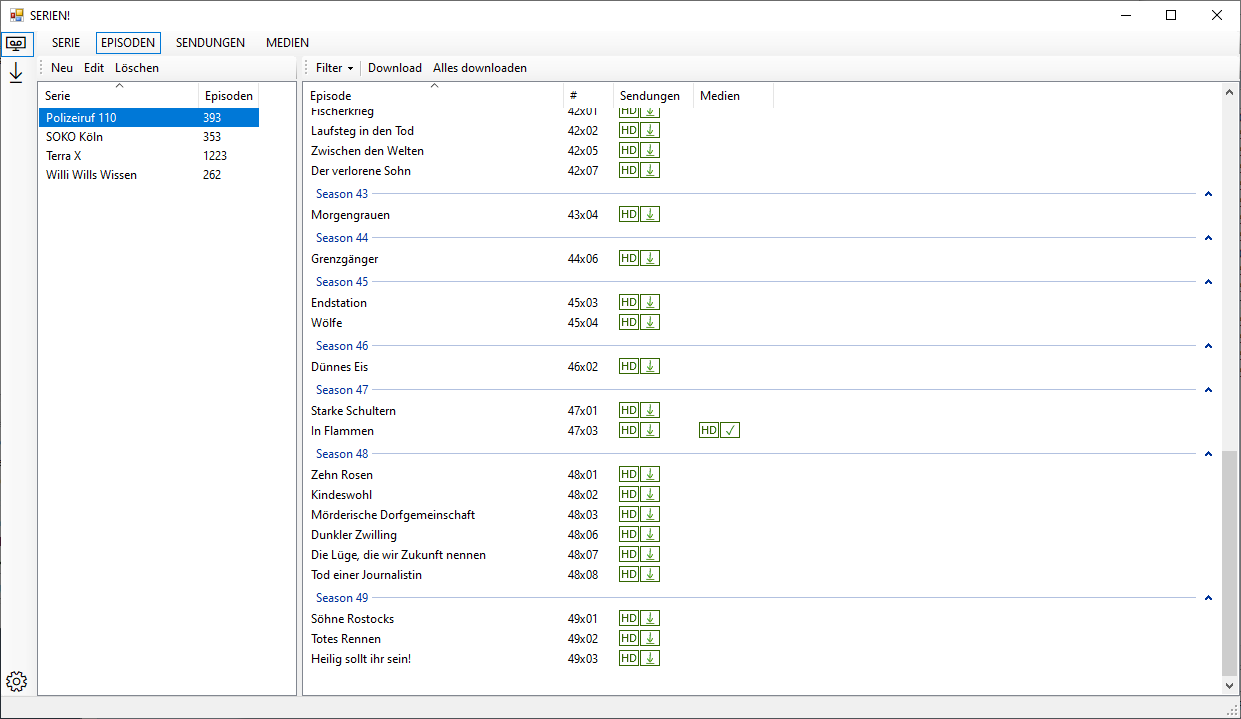This screenshot has height=719, width=1241.
Task: Click download arrow icon for Morgengrauen
Action: coord(650,215)
